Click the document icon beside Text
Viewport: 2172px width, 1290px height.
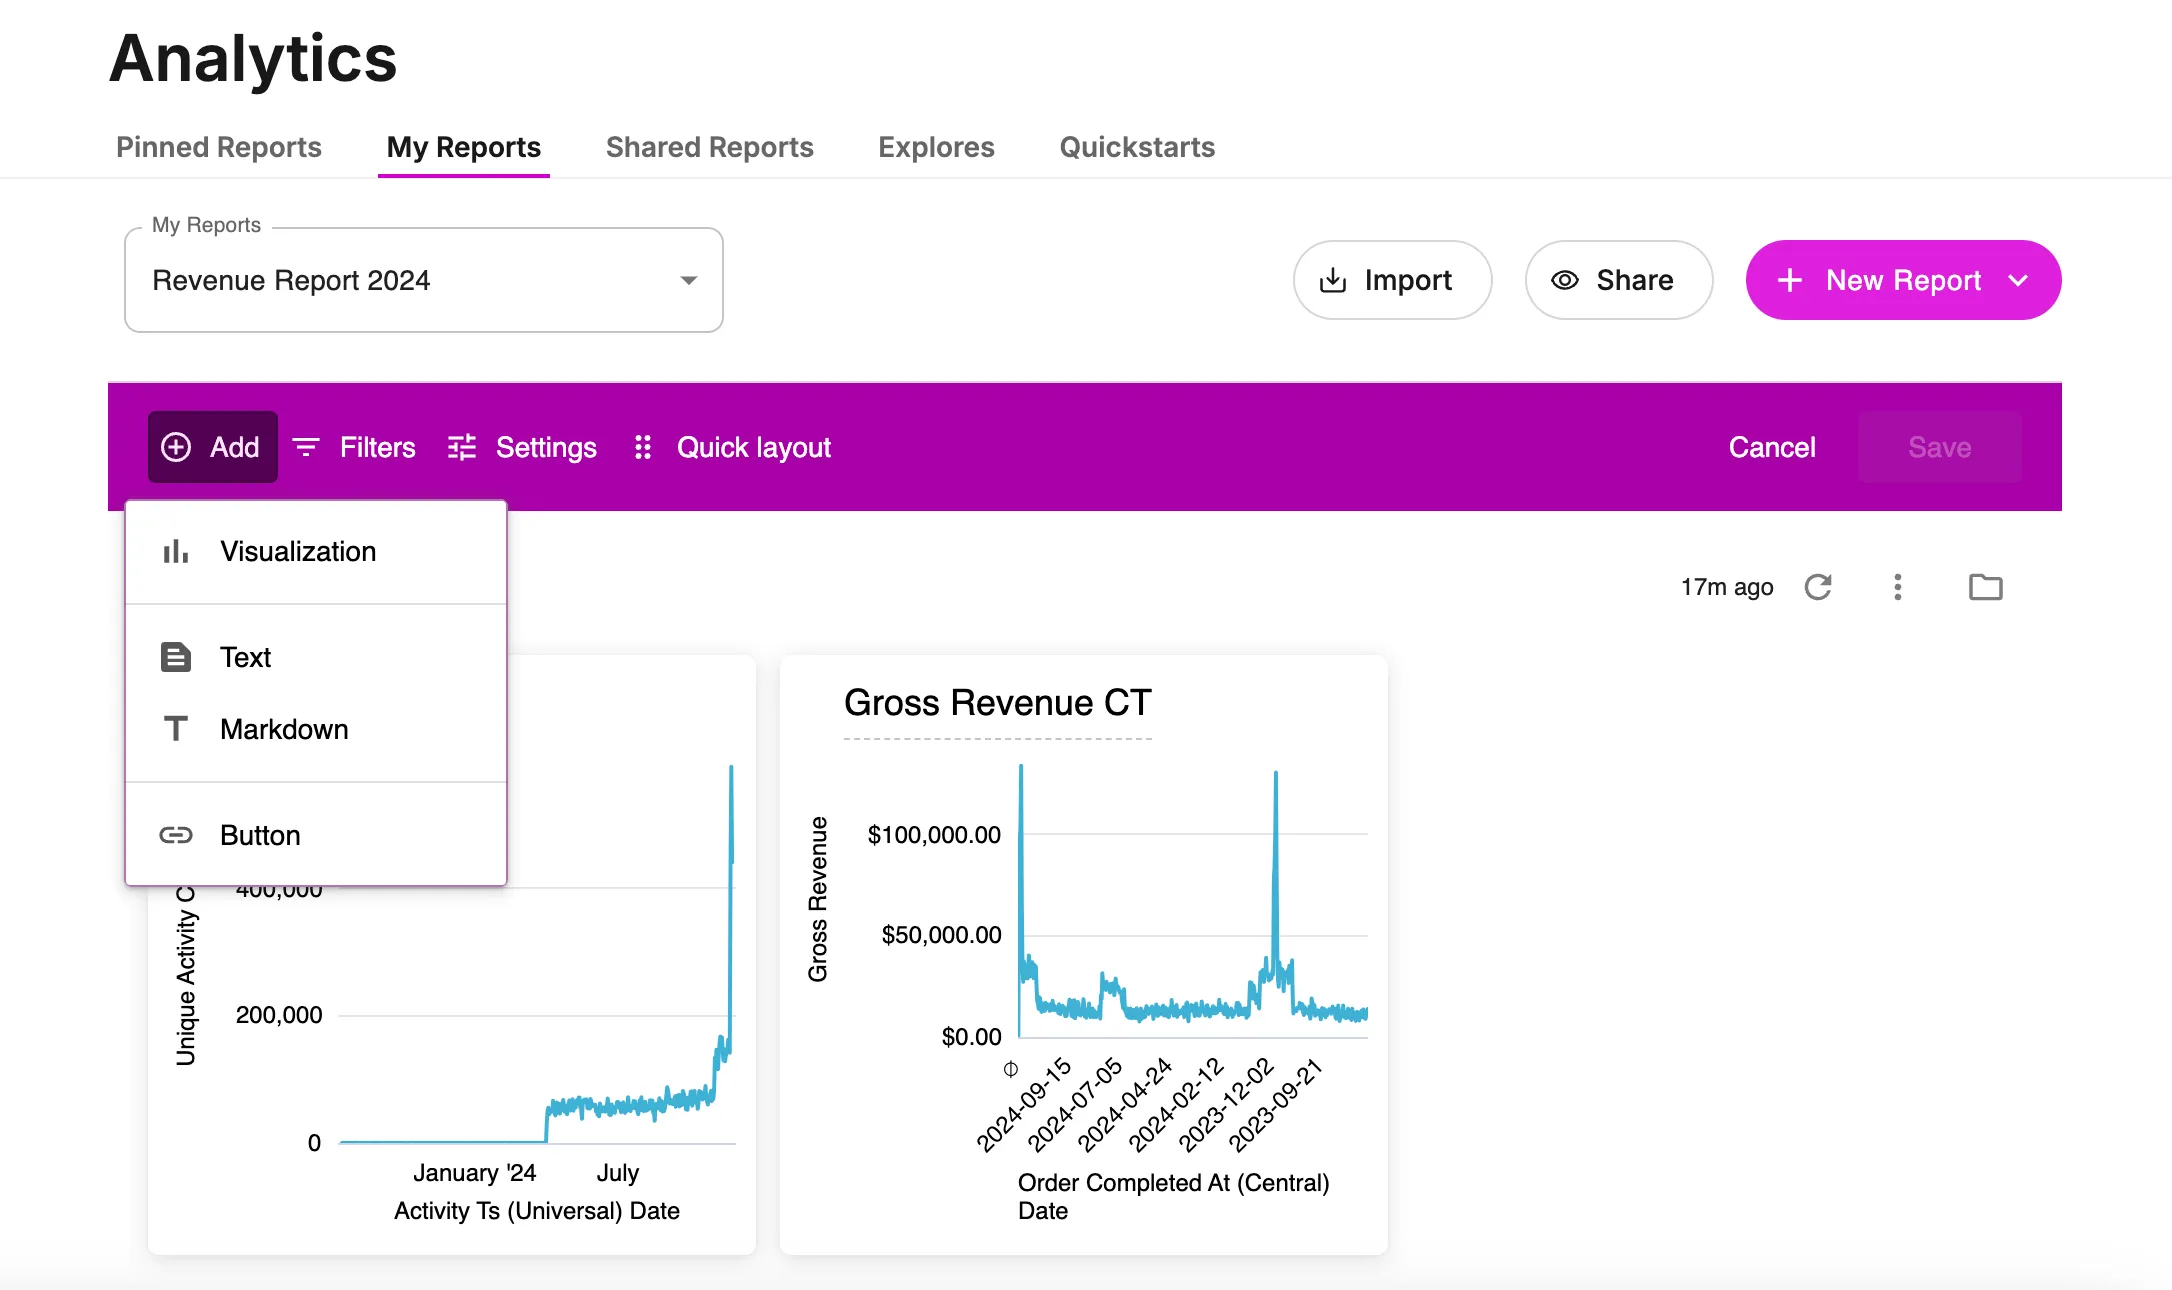[176, 657]
